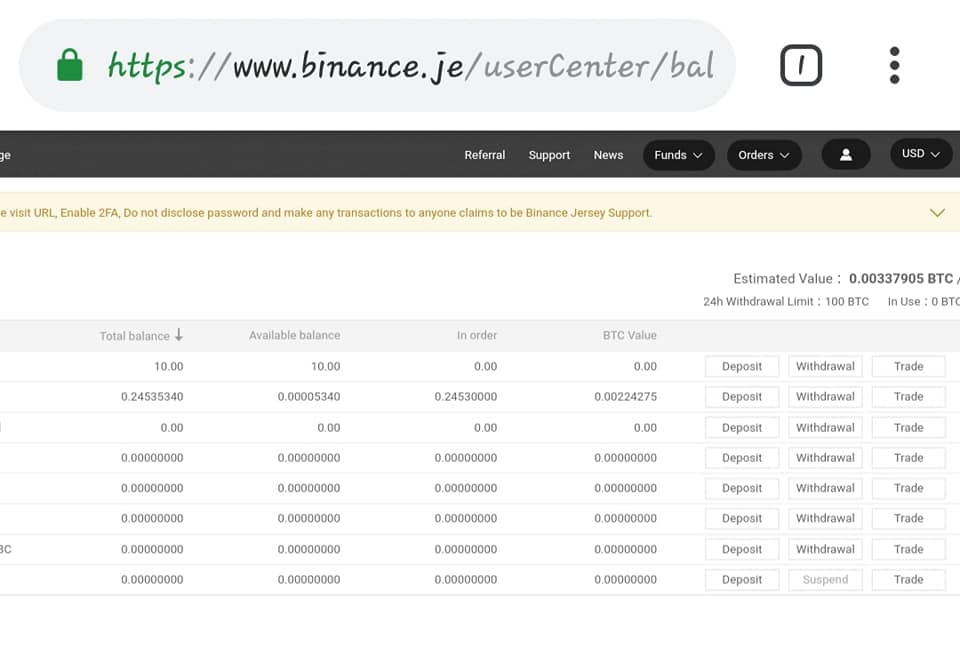Click Trade in the 10.00 balance row
The height and width of the screenshot is (646, 960).
[909, 366]
